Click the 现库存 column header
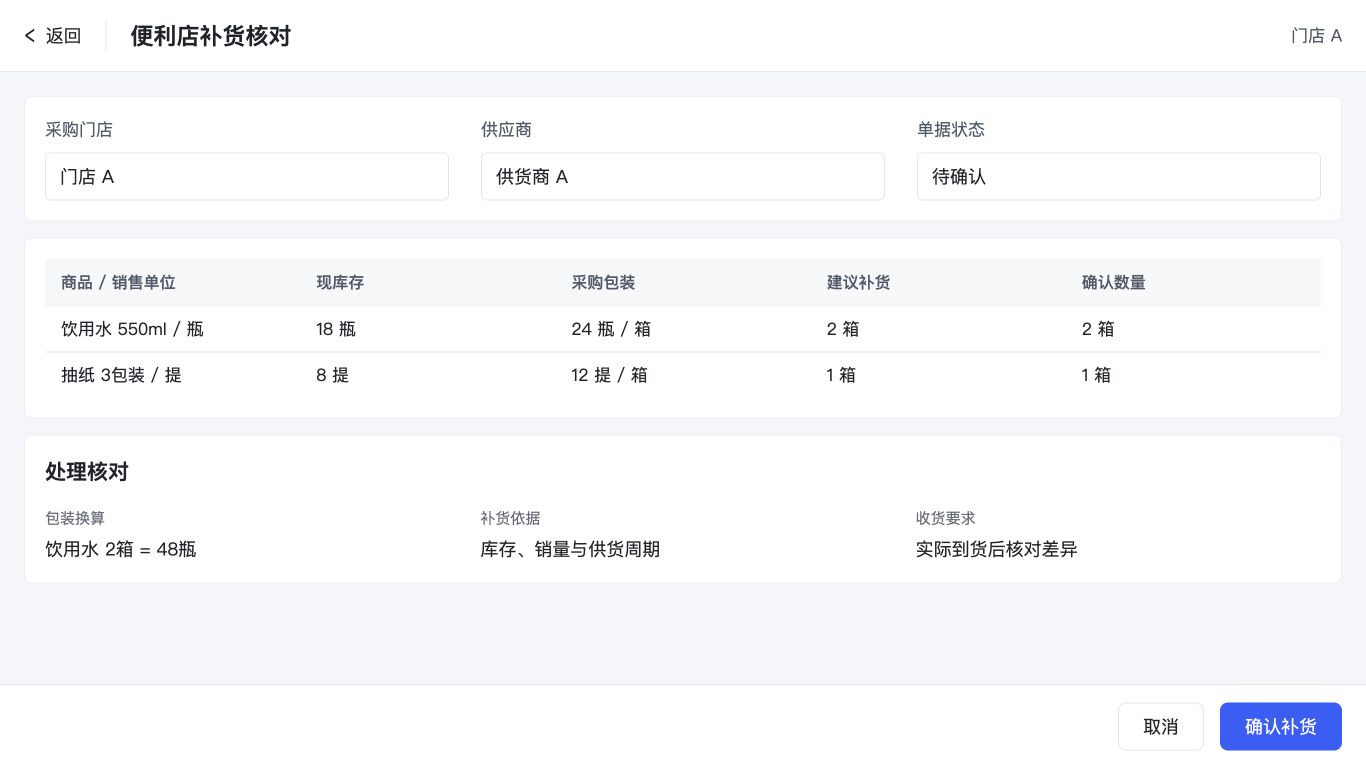Image resolution: width=1366 pixels, height=768 pixels. (340, 283)
